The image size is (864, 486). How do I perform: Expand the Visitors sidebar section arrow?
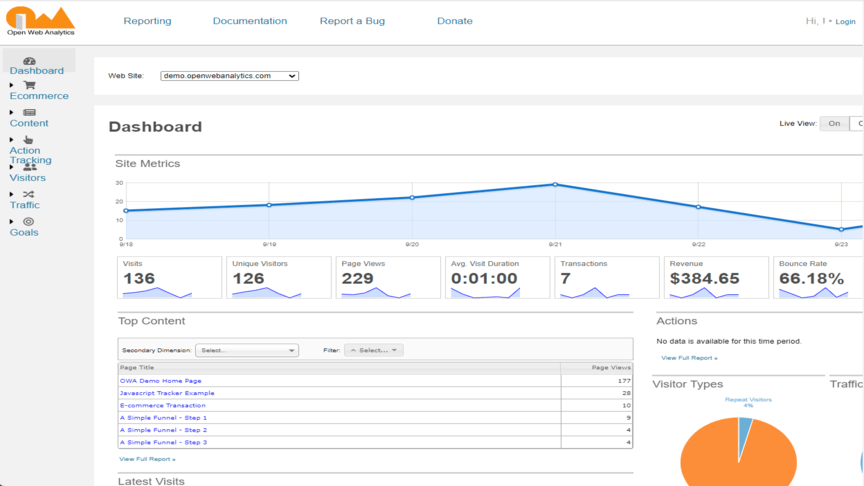click(12, 167)
